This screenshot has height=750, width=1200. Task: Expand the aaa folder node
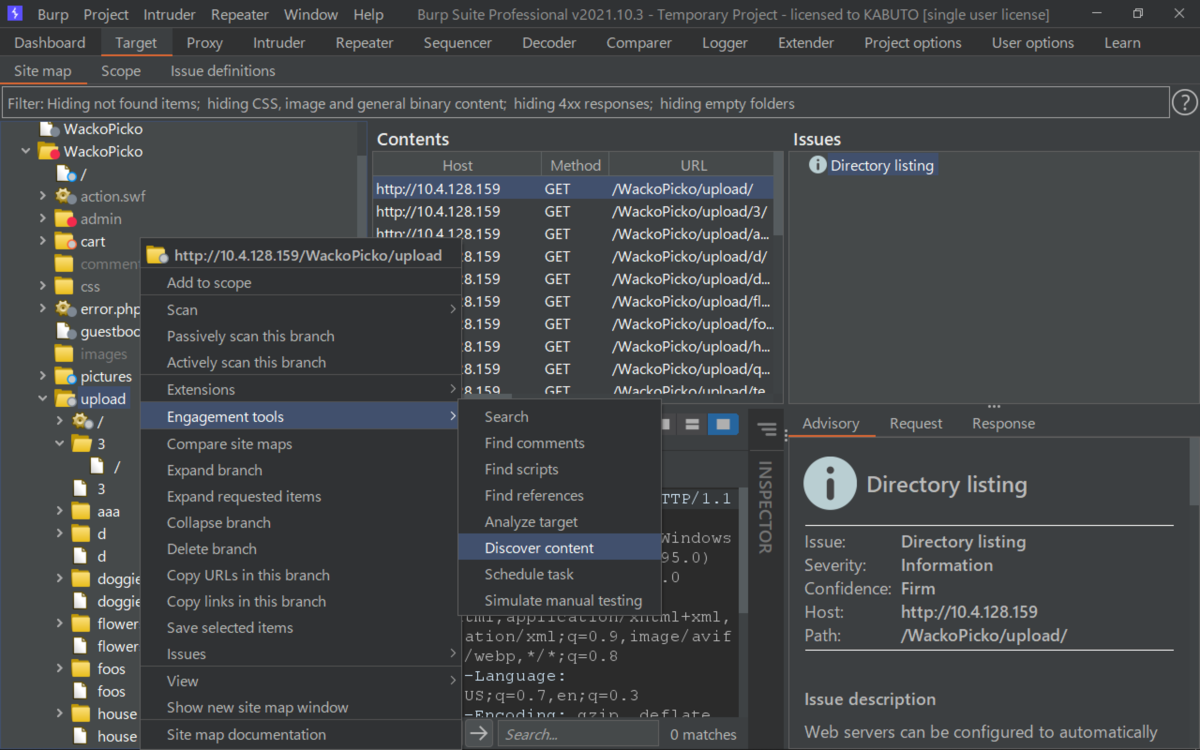tap(60, 511)
